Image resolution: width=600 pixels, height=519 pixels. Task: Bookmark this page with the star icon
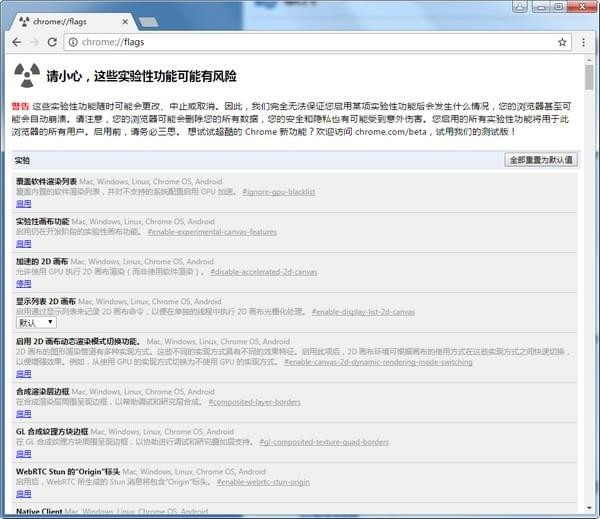click(x=562, y=42)
